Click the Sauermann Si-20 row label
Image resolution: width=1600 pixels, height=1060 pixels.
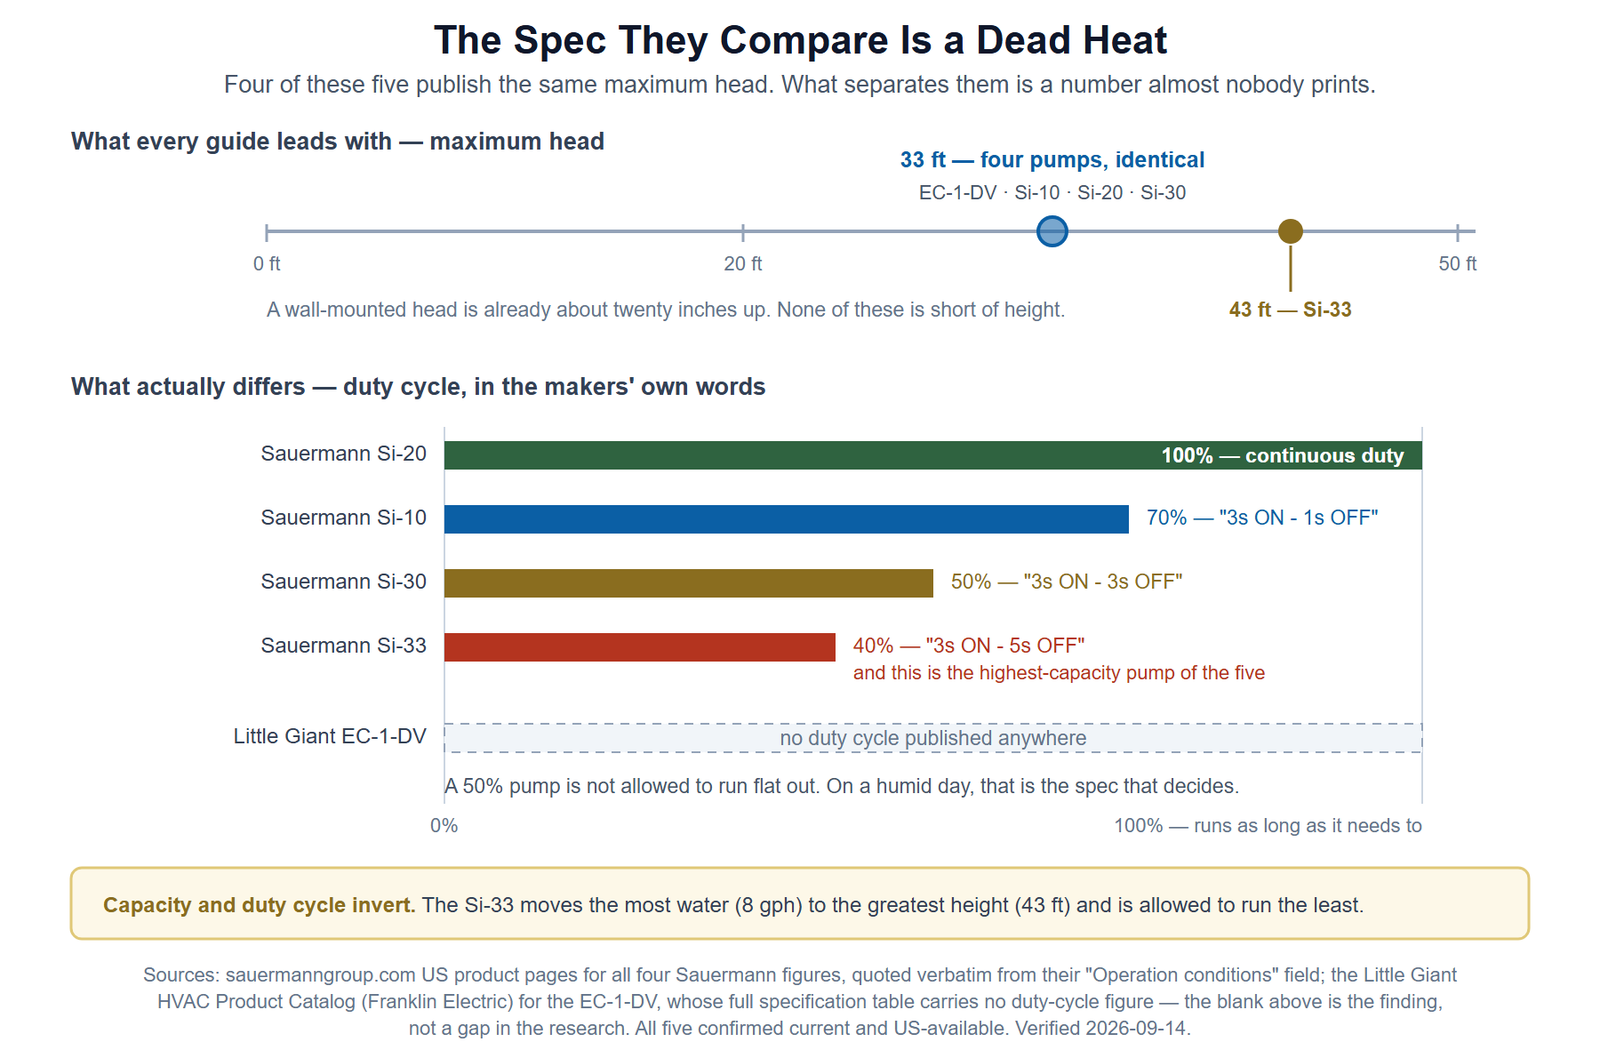[x=343, y=454]
